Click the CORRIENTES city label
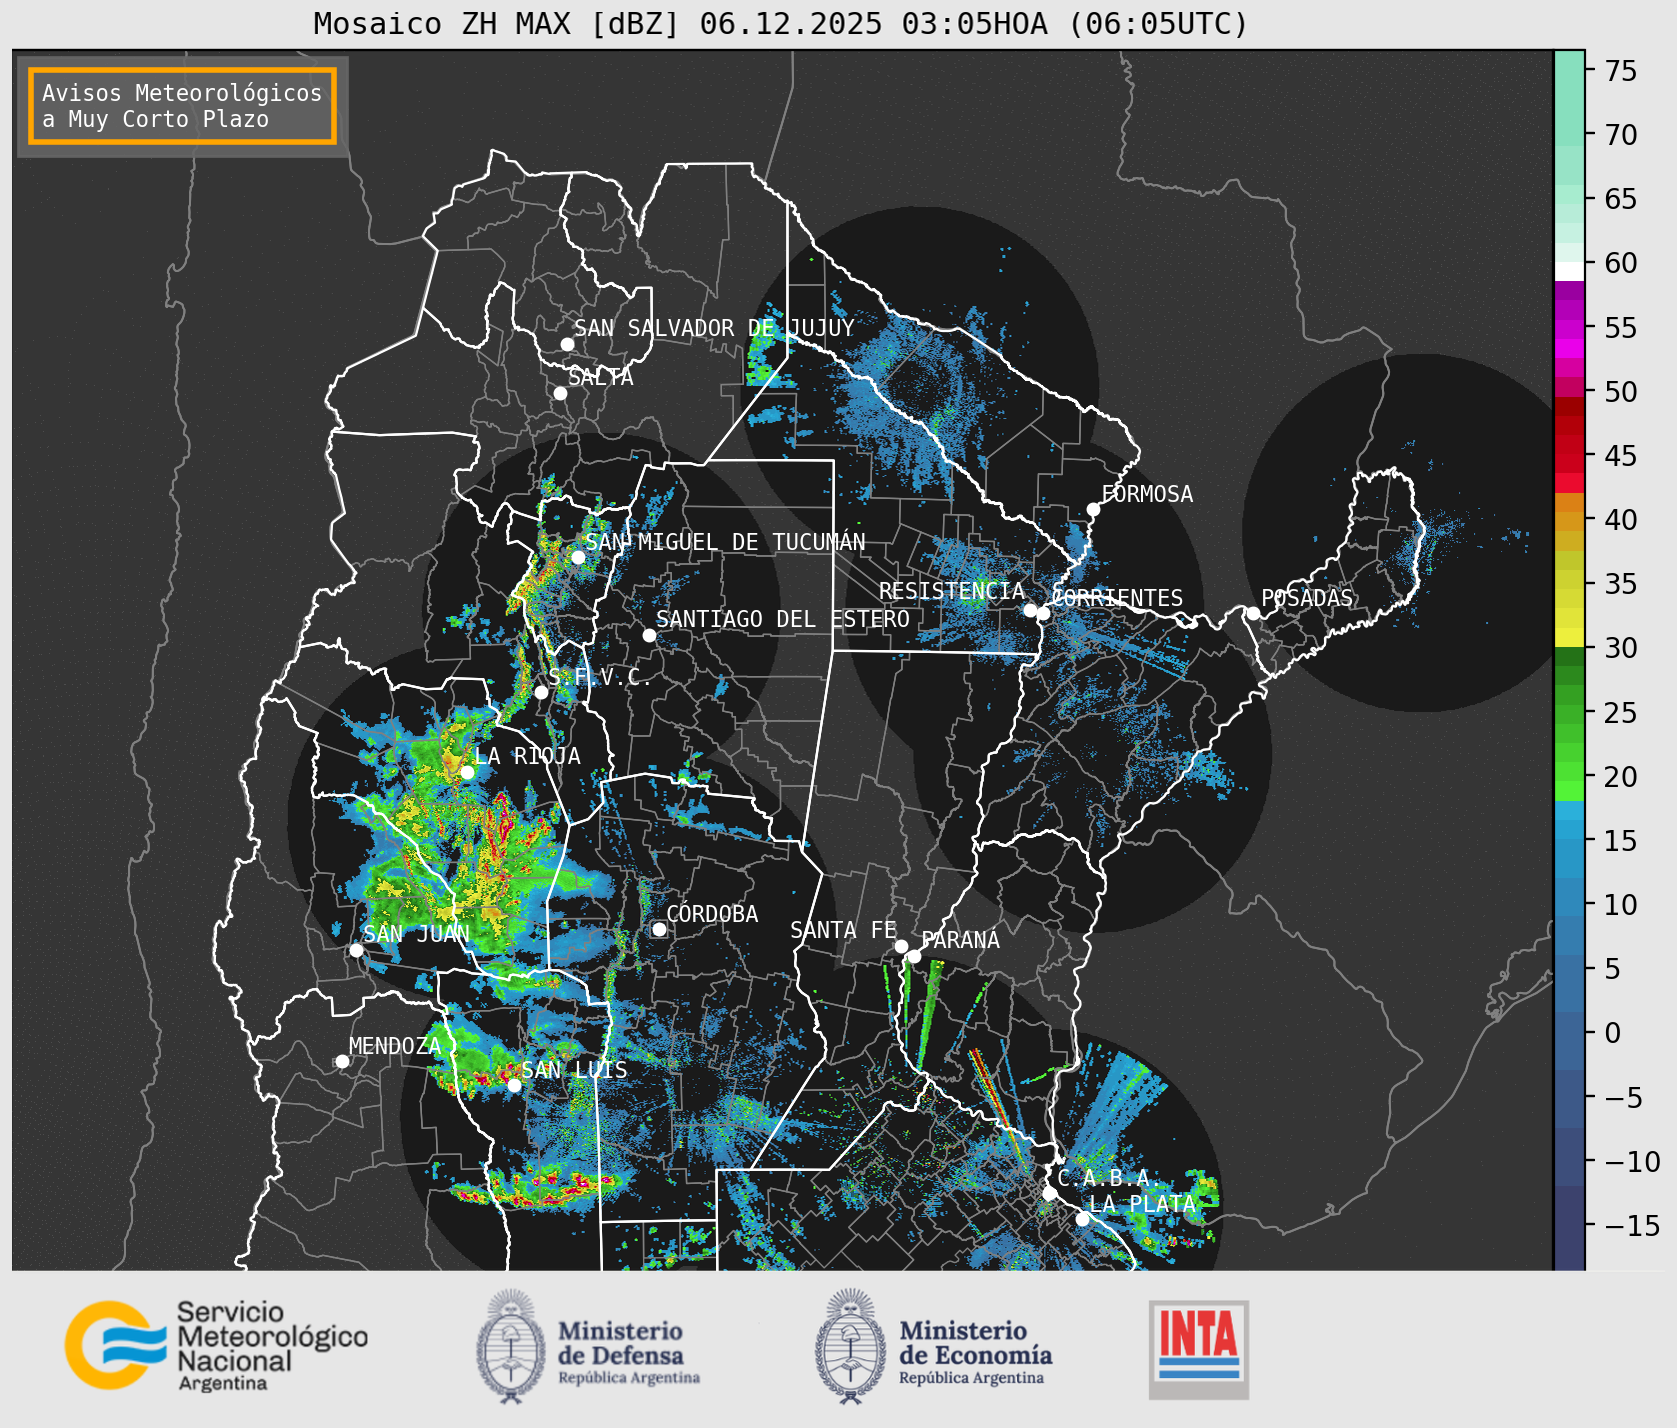This screenshot has width=1677, height=1428. (1117, 598)
